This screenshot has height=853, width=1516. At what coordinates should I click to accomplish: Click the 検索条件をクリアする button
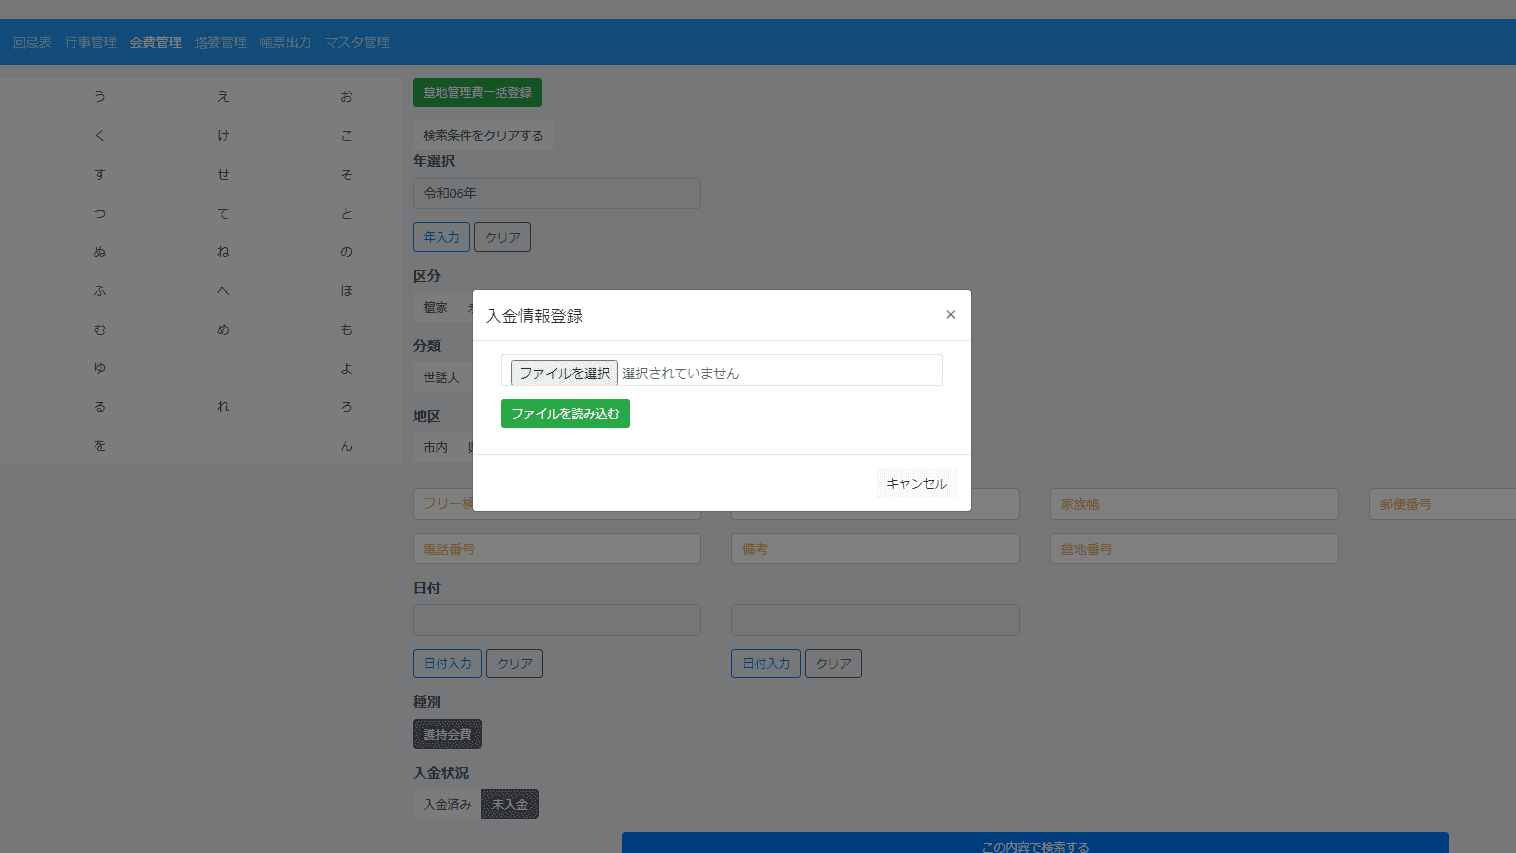click(x=483, y=135)
